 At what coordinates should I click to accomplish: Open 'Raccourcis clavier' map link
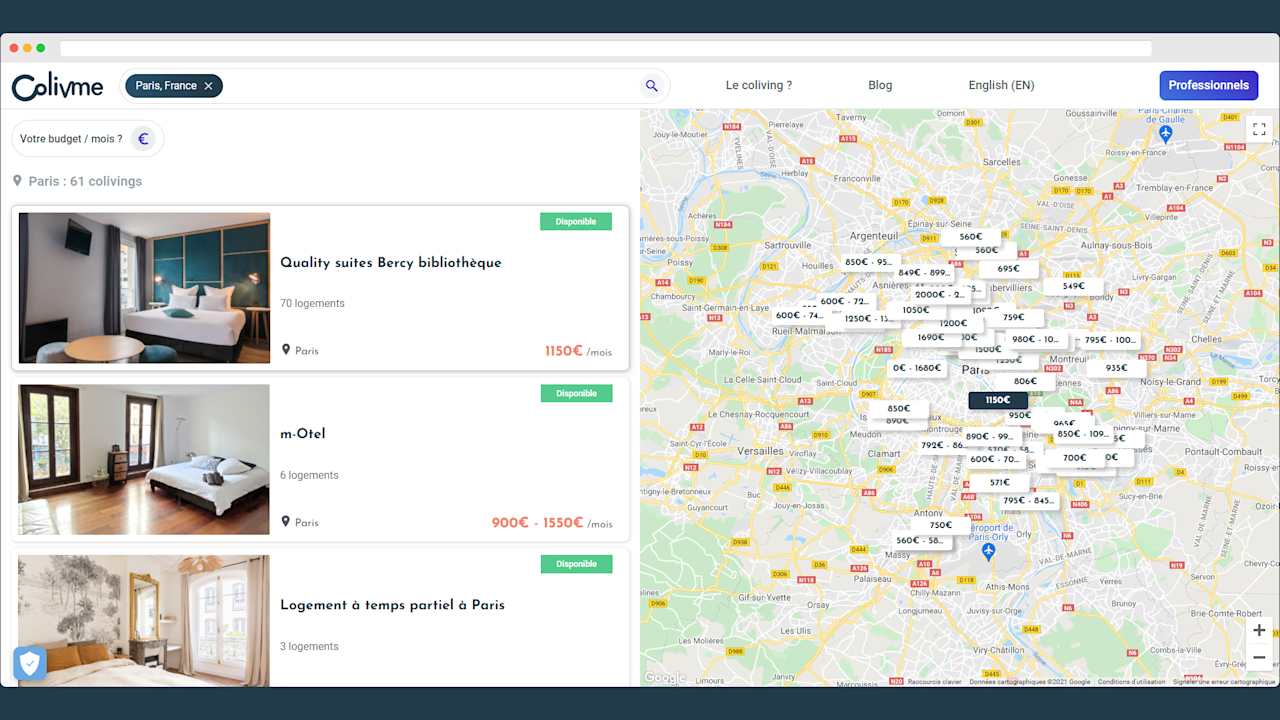coord(934,682)
